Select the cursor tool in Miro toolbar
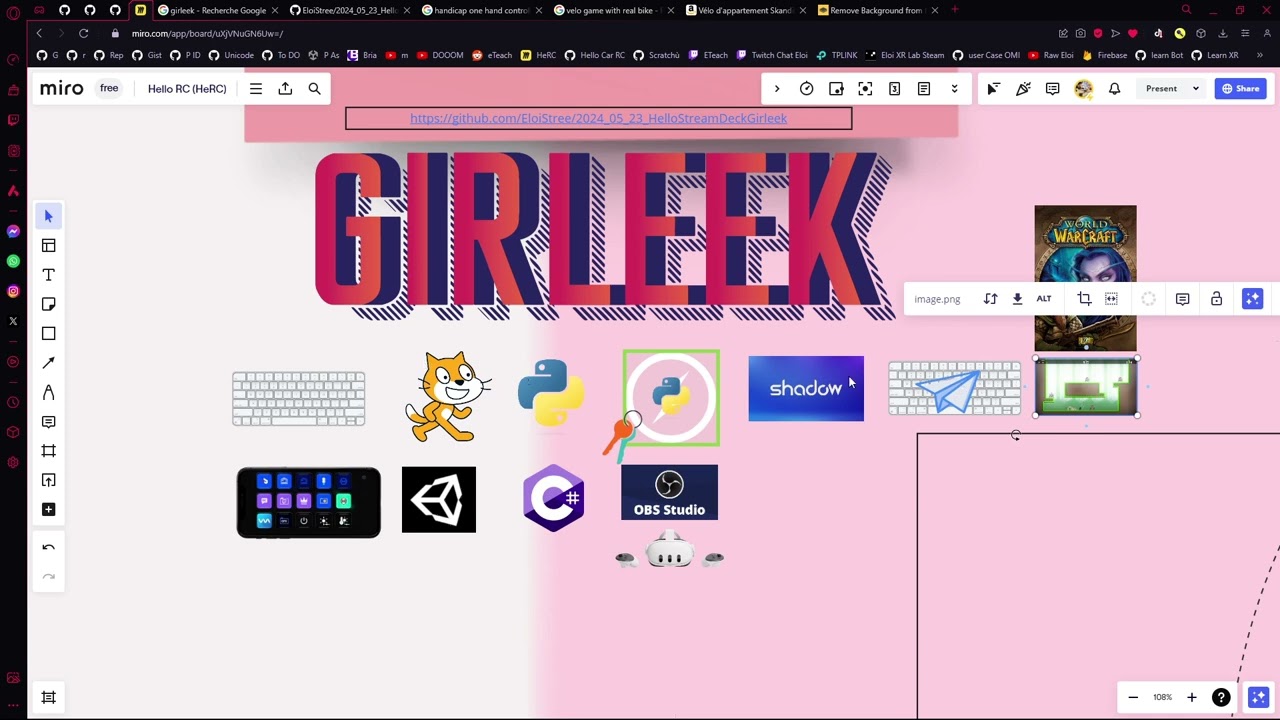 48,216
